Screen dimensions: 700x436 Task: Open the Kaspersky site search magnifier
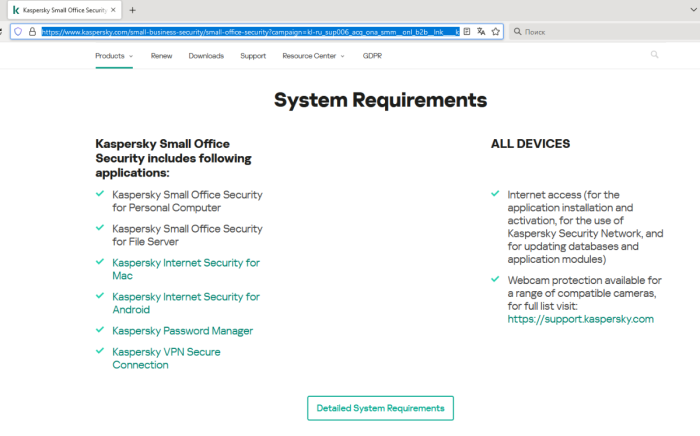[654, 54]
